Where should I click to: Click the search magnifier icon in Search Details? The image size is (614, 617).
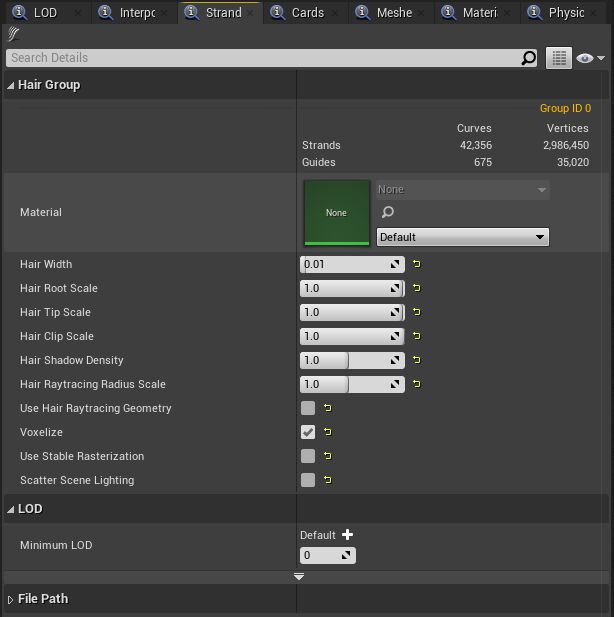(529, 58)
